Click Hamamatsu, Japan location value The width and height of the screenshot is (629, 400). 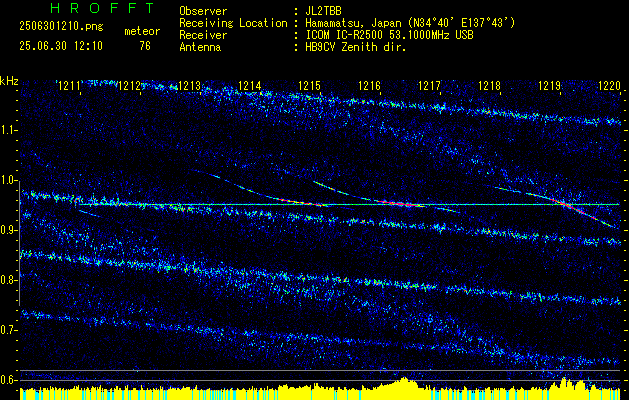[x=410, y=23]
